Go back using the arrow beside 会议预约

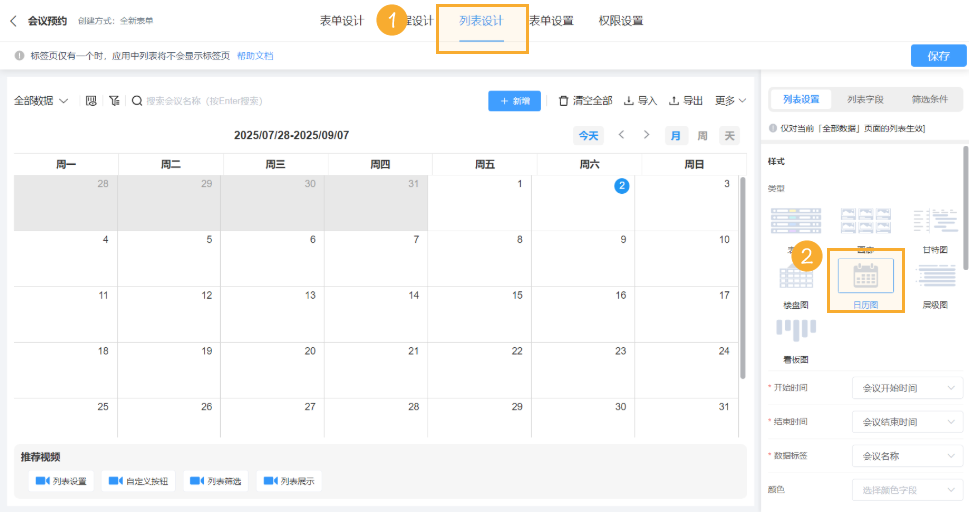tap(13, 20)
